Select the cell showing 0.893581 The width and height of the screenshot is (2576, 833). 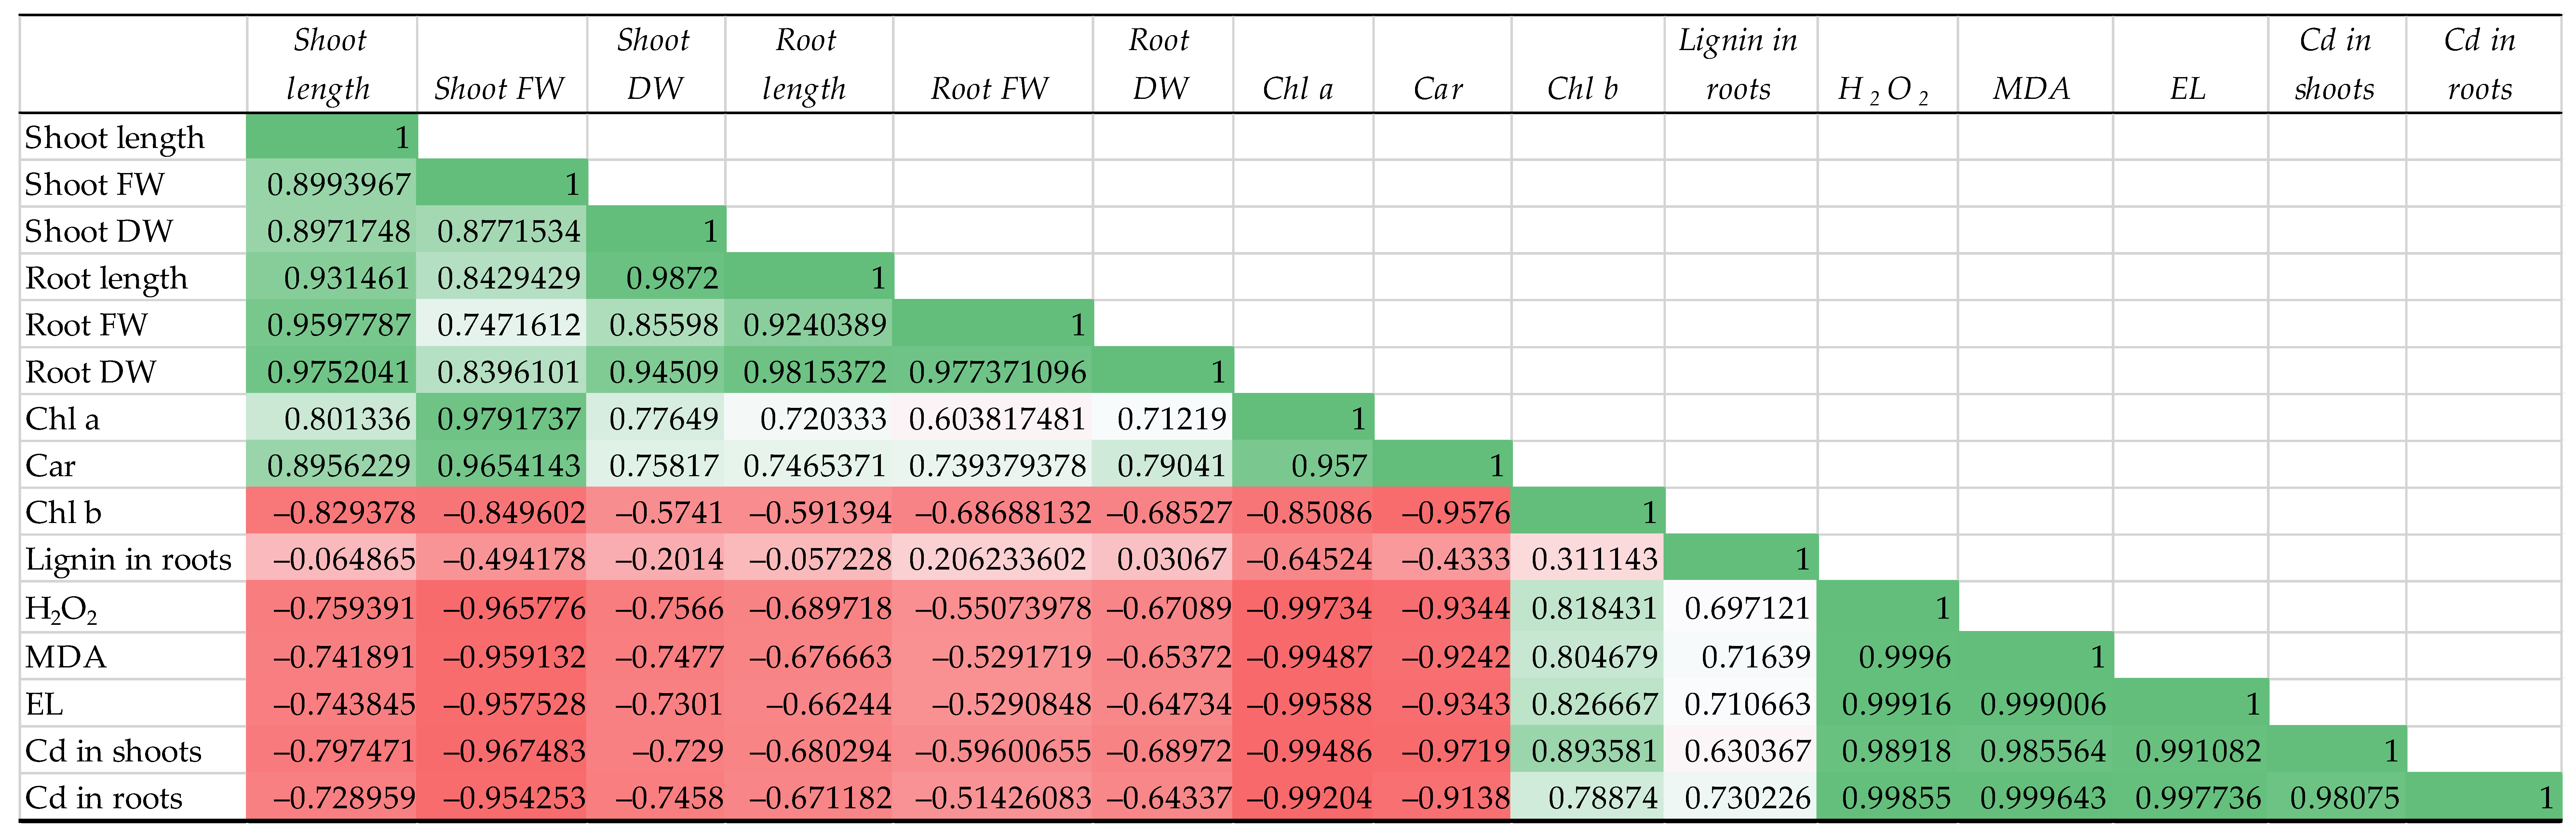pos(1594,751)
